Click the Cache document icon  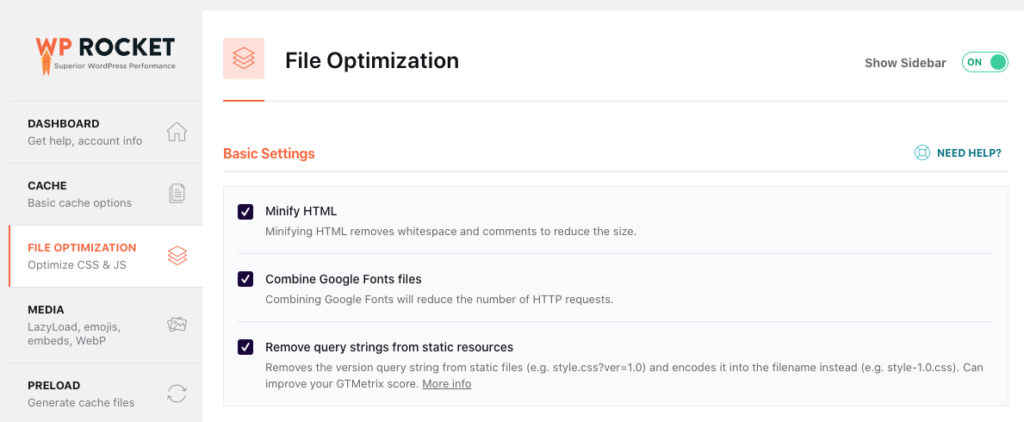(177, 194)
